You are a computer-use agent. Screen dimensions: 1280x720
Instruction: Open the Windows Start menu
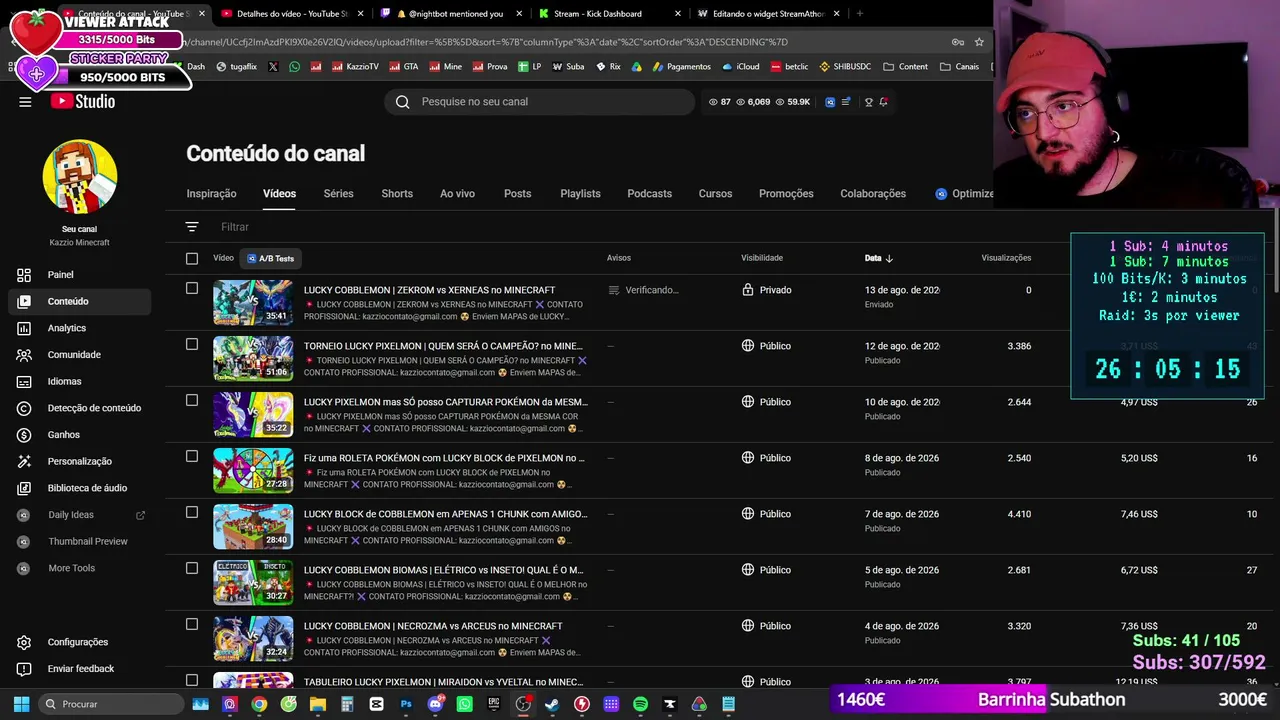(21, 704)
